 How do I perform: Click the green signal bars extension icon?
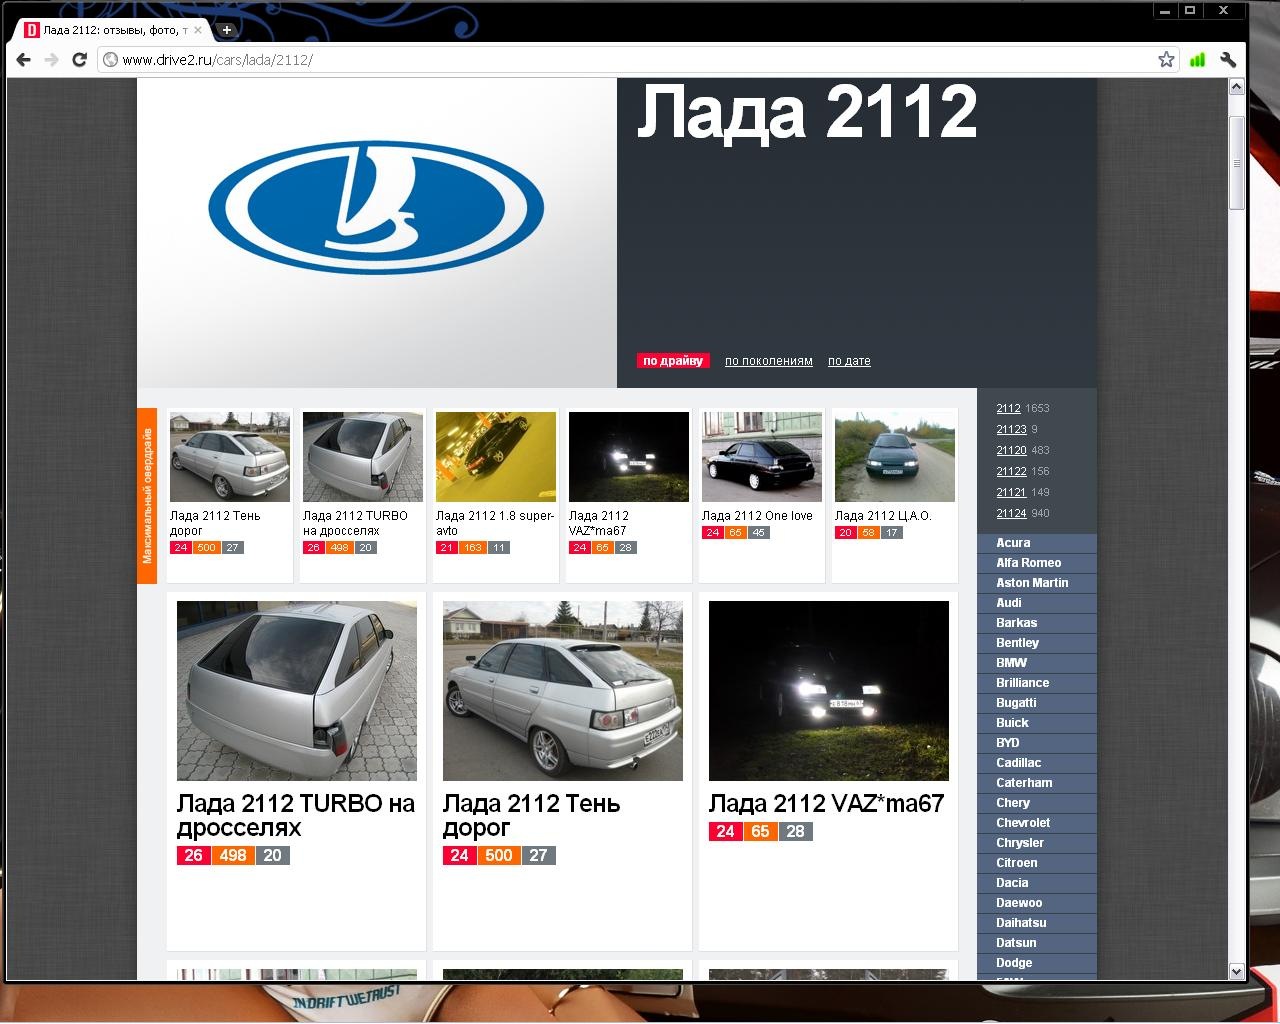coord(1197,60)
